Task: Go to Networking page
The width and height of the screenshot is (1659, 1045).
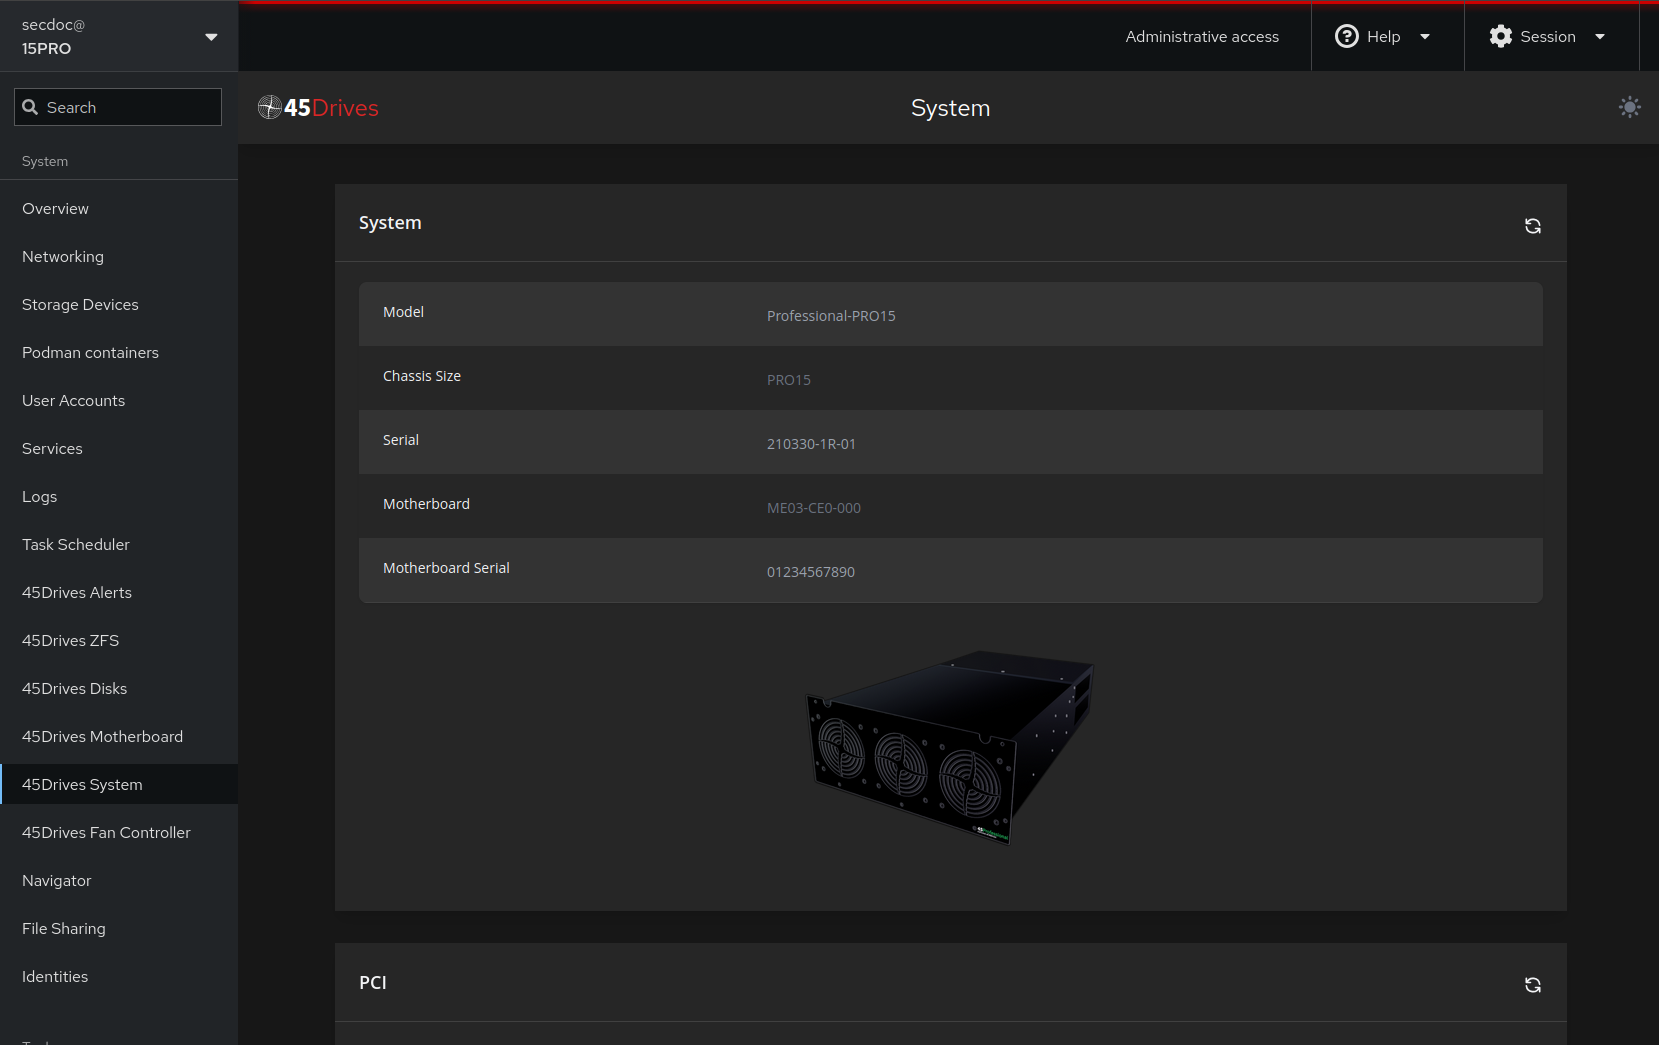Action: (x=119, y=256)
